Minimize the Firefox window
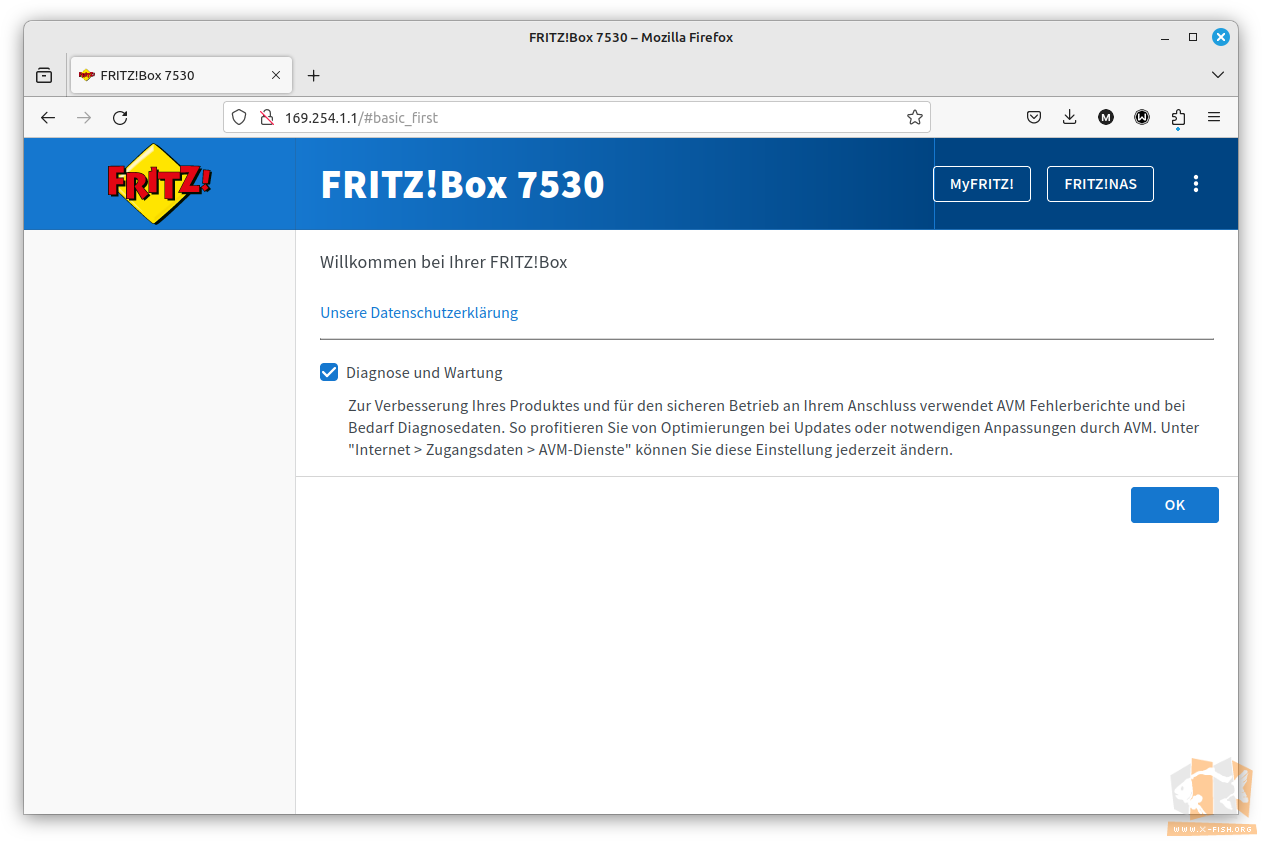The image size is (1262, 841). pos(1166,37)
